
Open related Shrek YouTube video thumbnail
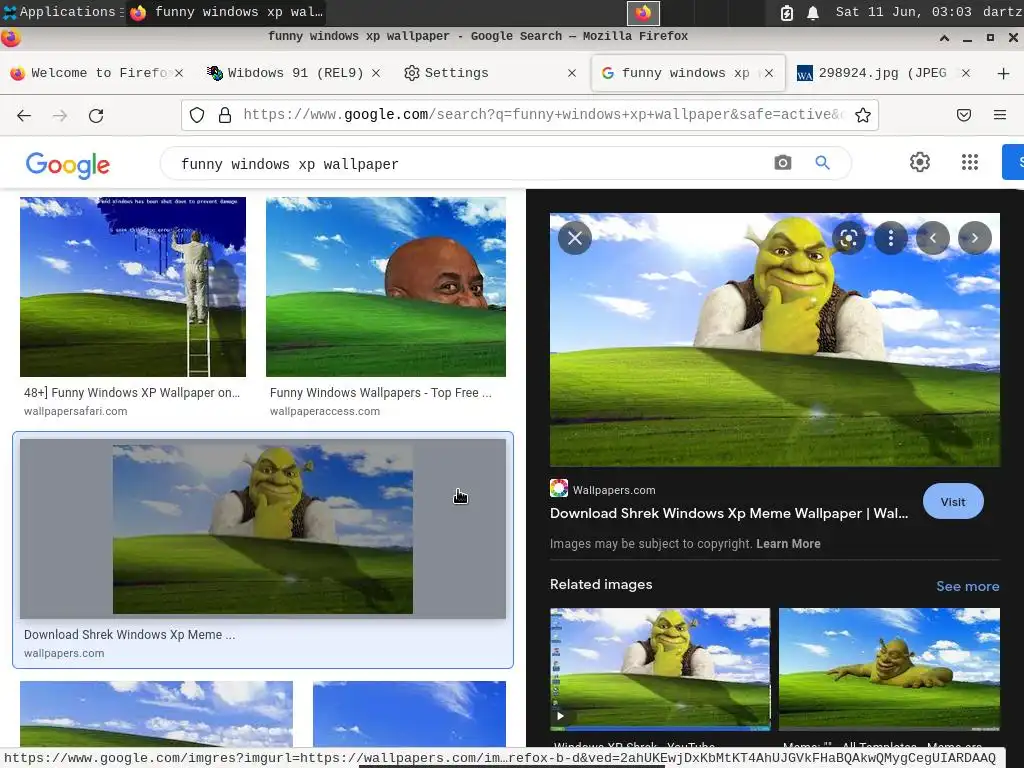point(660,669)
